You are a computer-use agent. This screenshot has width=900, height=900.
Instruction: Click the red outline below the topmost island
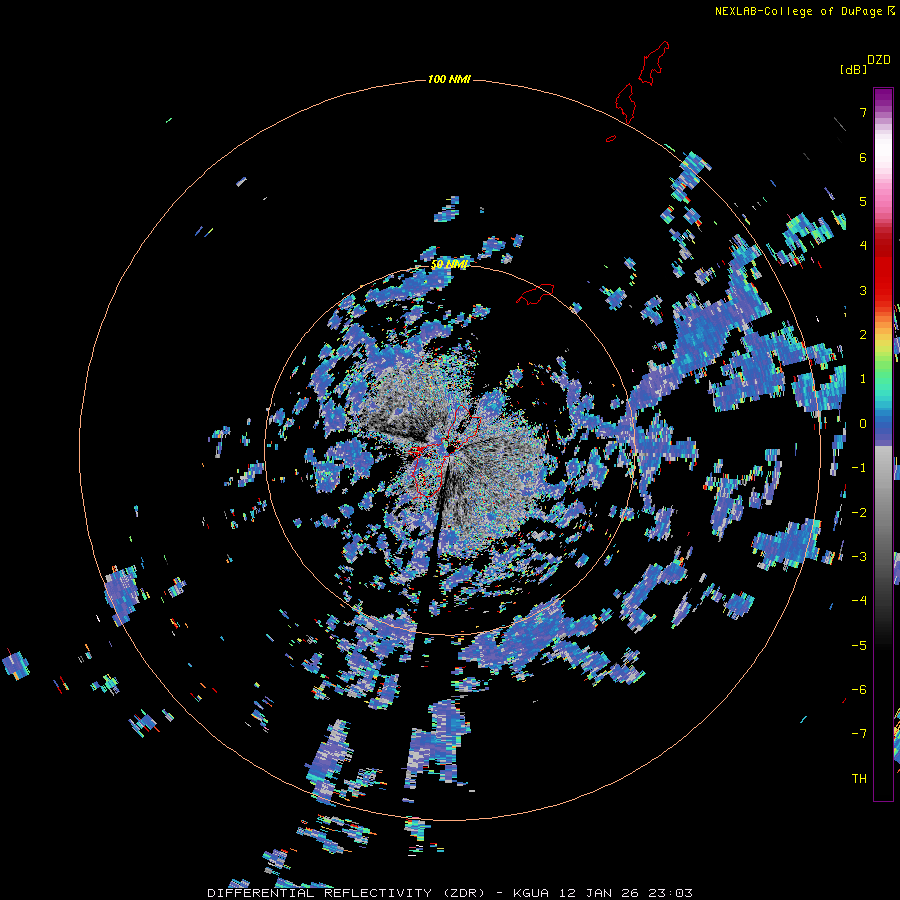pyautogui.click(x=625, y=103)
